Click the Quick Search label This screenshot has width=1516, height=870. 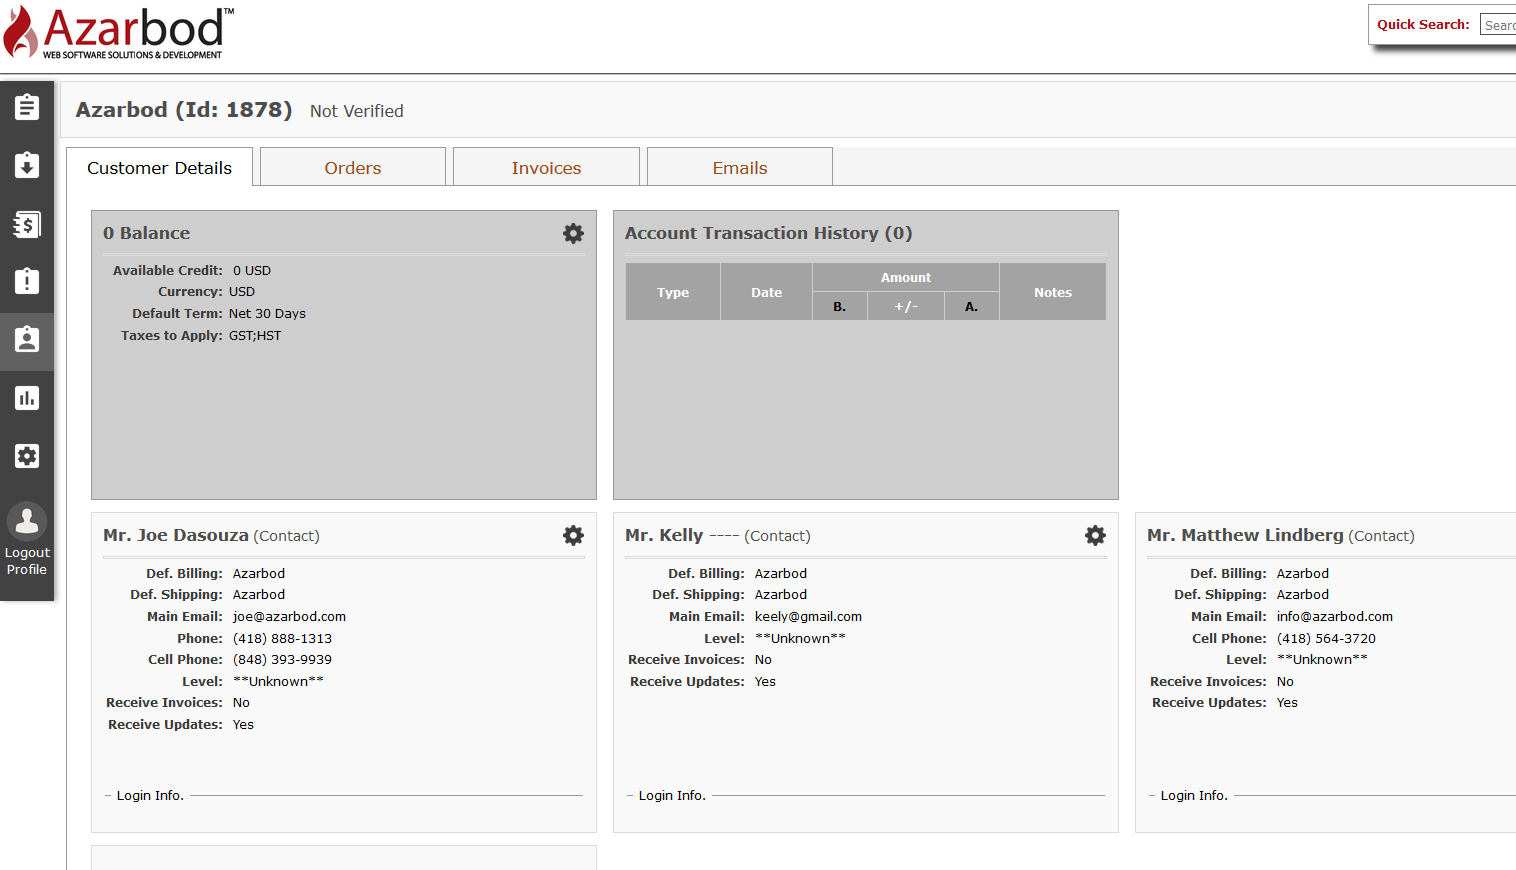tap(1423, 25)
